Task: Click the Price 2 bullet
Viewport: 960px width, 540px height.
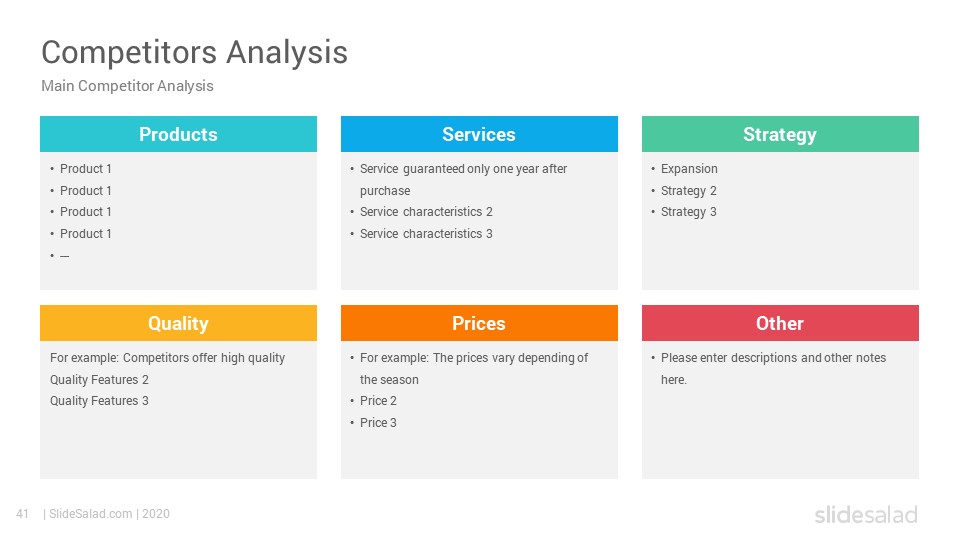Action: click(378, 401)
